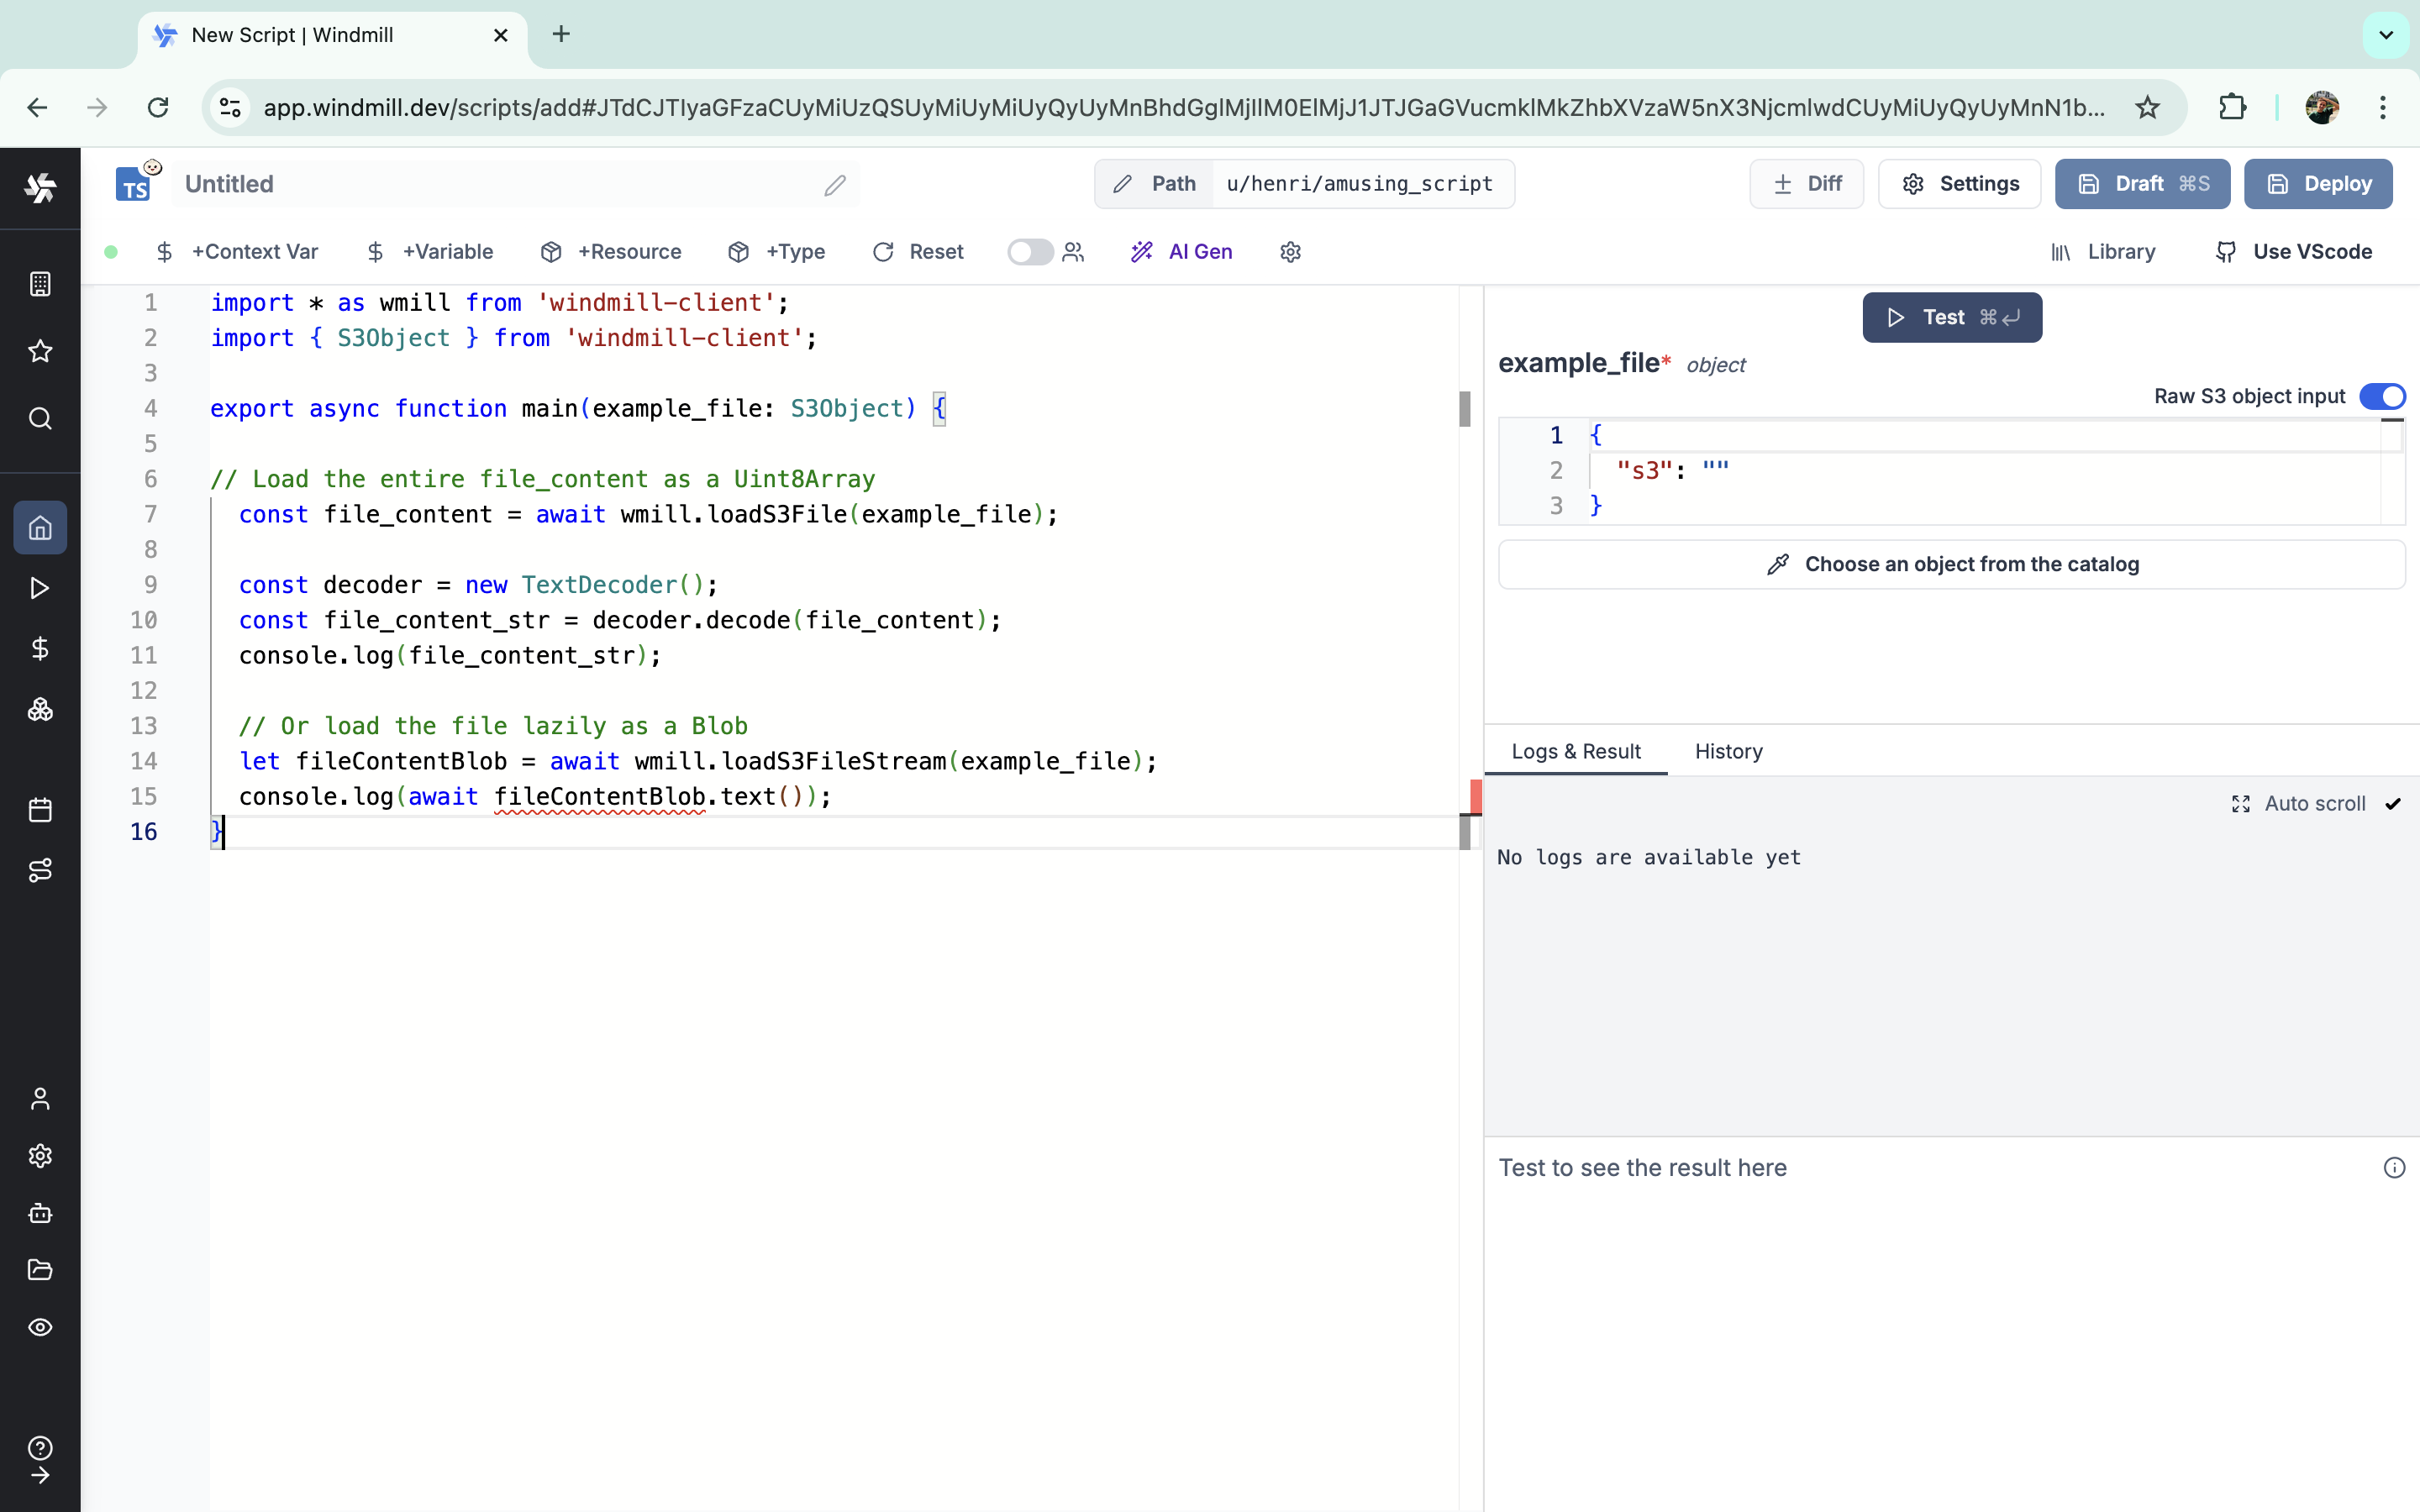
Task: Click the script path u/henri/amusing_script field
Action: click(1360, 184)
